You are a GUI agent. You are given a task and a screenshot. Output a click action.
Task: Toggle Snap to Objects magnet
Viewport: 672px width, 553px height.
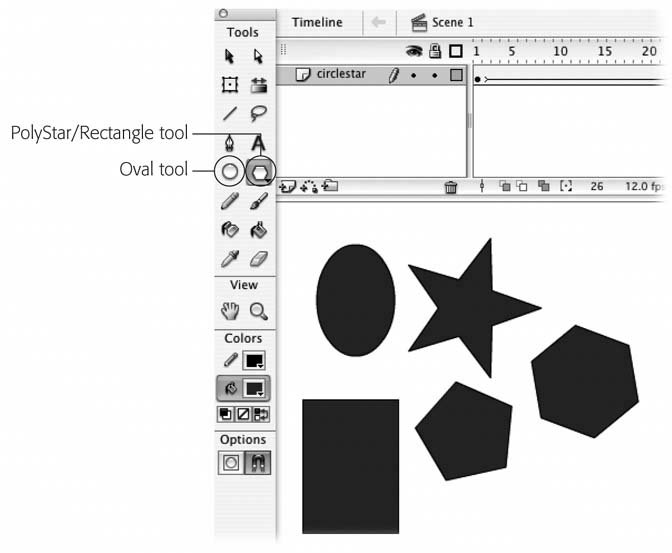(257, 463)
